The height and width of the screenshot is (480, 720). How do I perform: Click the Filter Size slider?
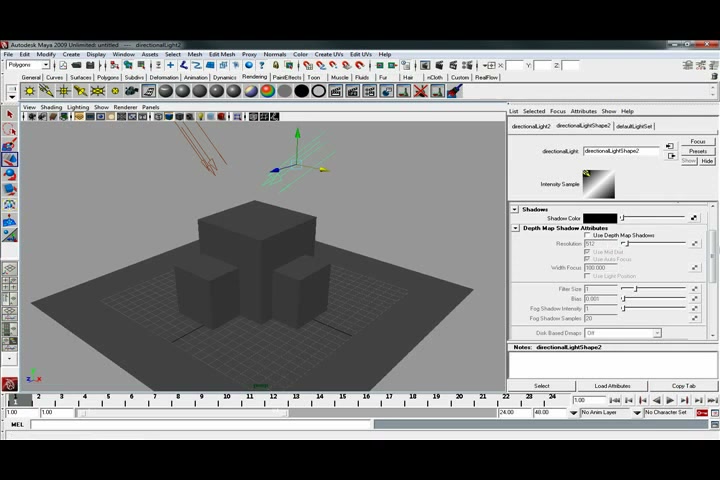click(652, 288)
